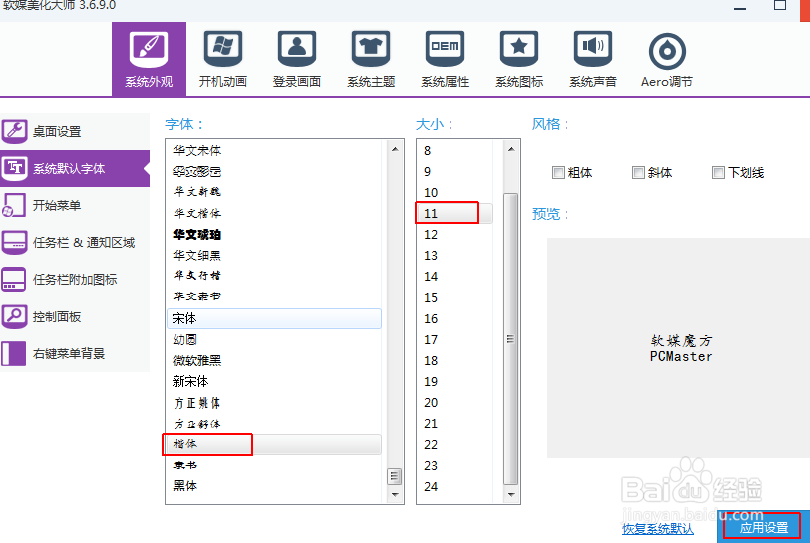The image size is (810, 543).
Task: Open the 系统属性 OEM icon
Action: 445,50
